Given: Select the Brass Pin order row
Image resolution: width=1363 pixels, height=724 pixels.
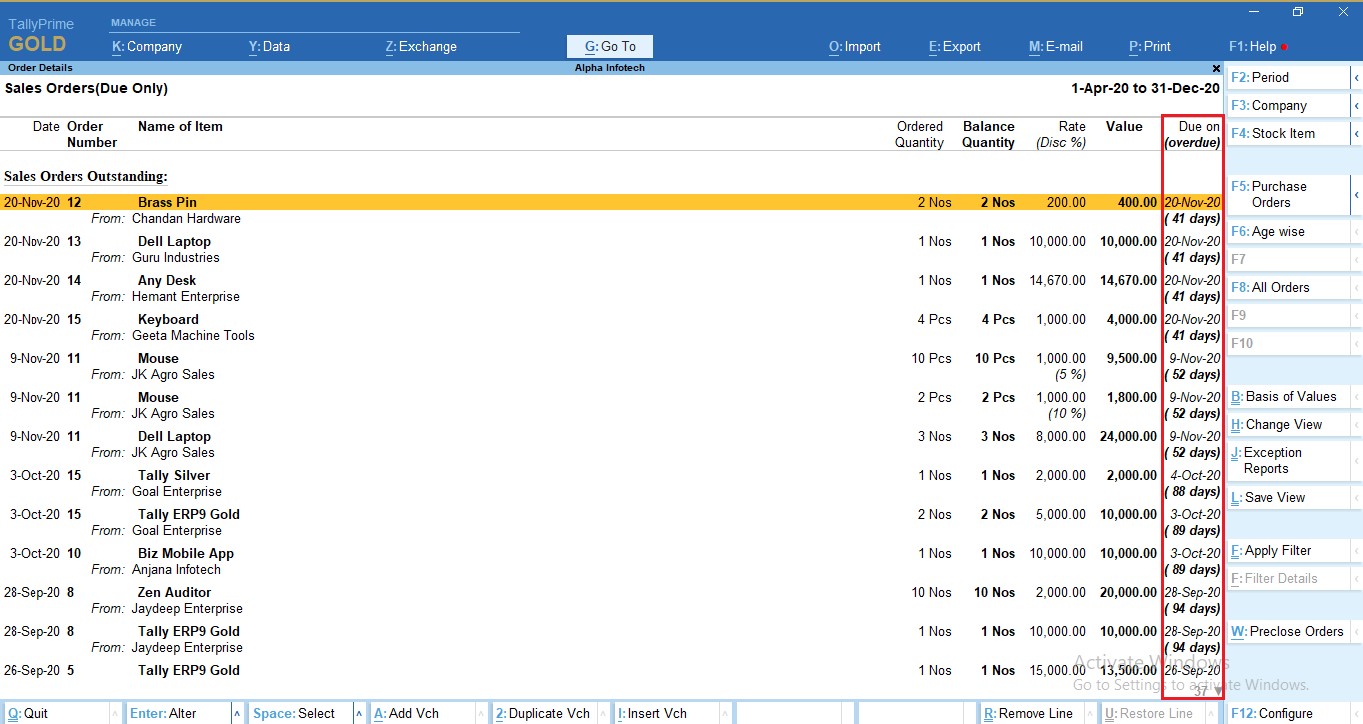Looking at the screenshot, I should click(167, 202).
